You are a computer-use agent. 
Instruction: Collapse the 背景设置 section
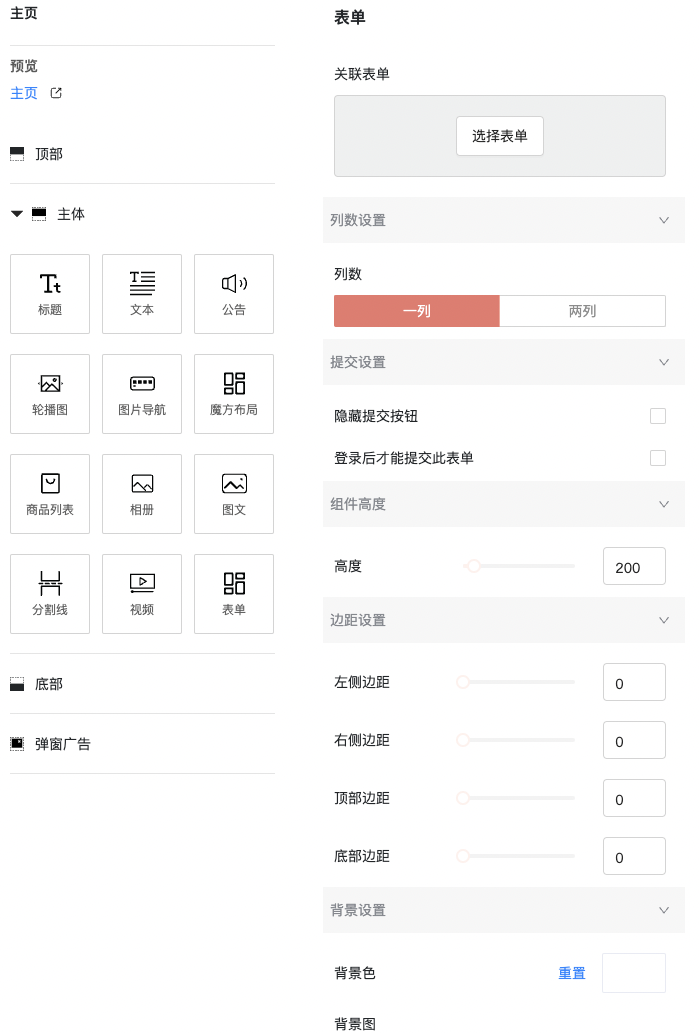[x=504, y=910]
